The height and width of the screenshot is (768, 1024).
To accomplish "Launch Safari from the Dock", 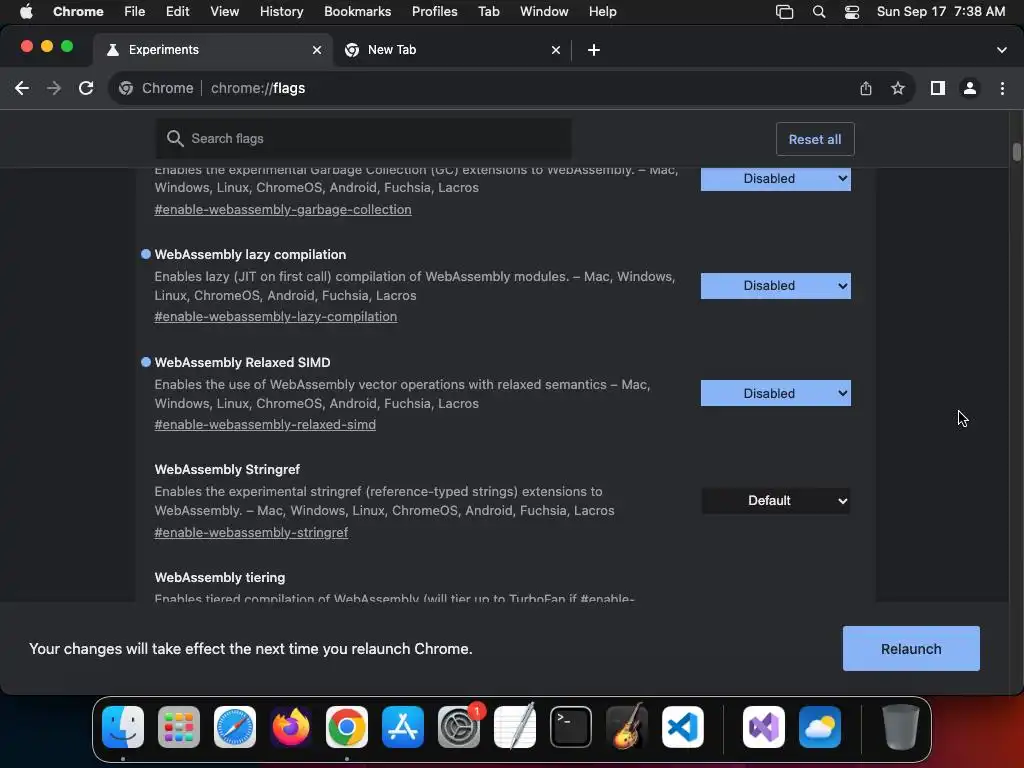I will pyautogui.click(x=235, y=727).
